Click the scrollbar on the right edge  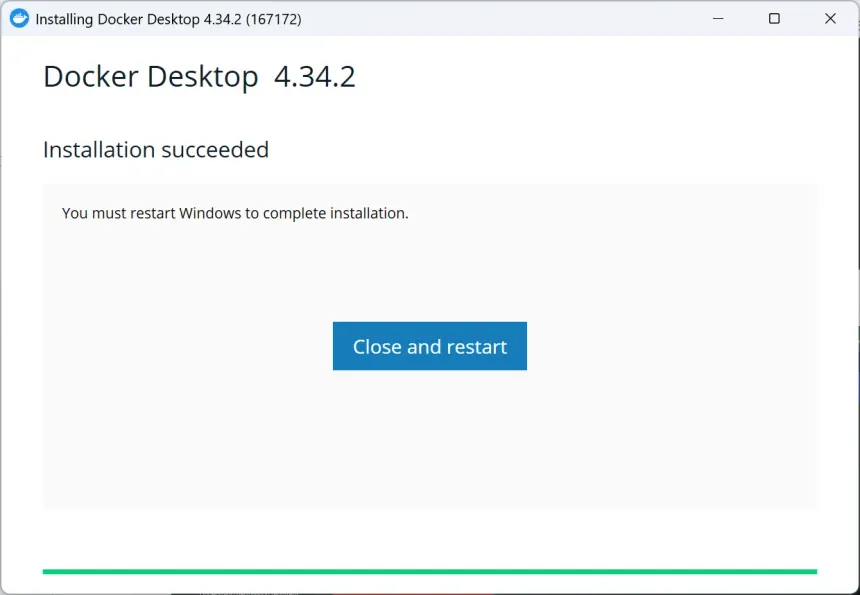click(856, 300)
